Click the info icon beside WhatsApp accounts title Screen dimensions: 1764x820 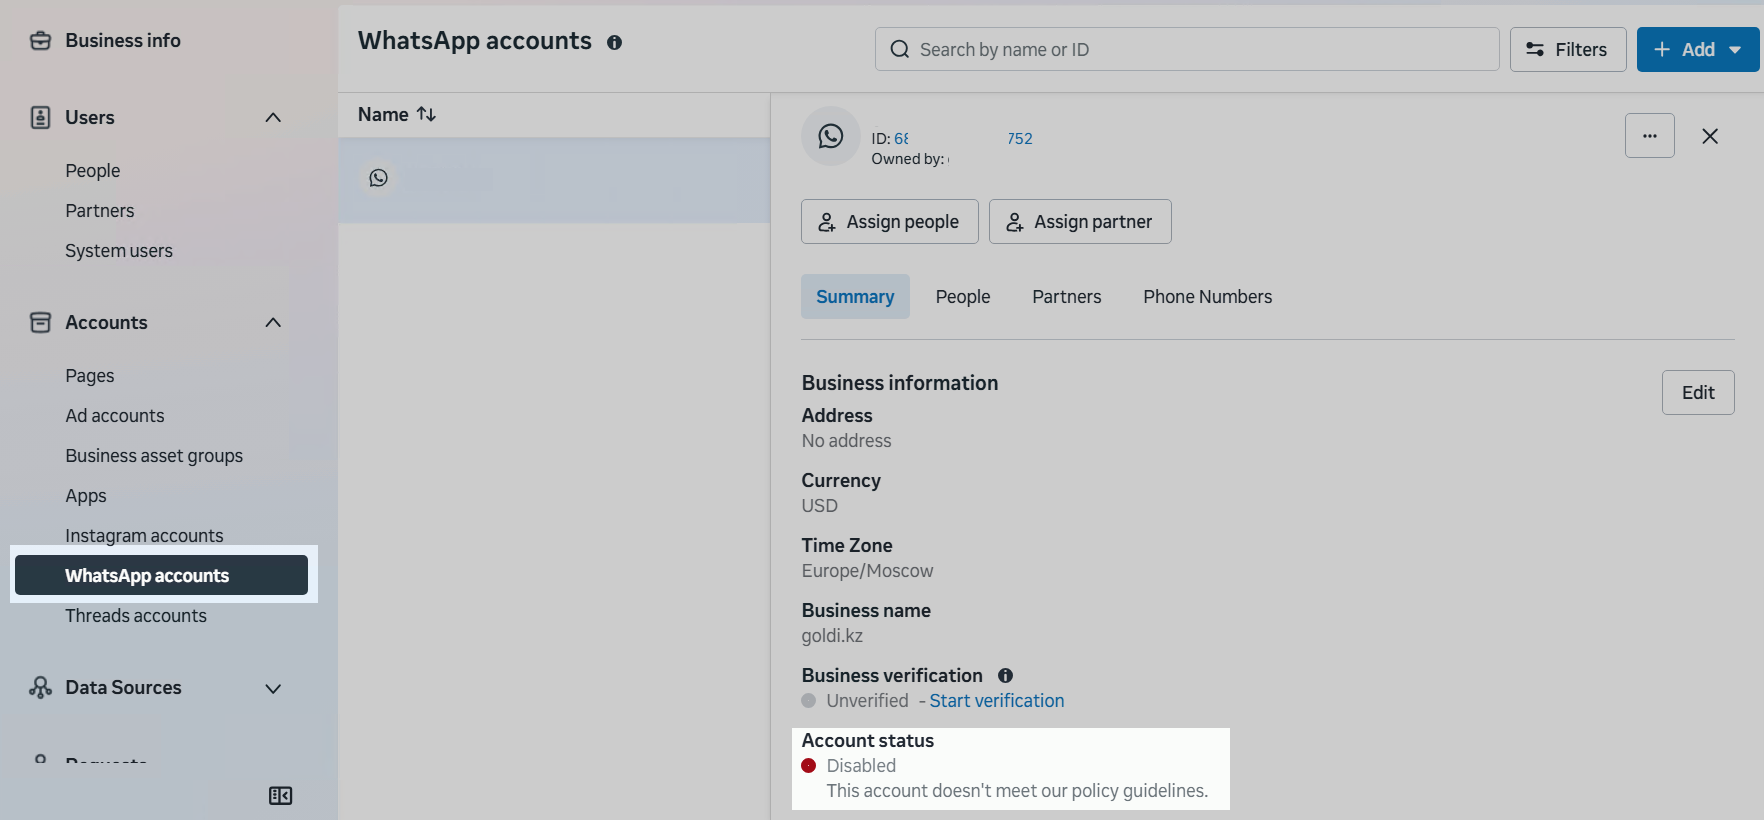[614, 42]
